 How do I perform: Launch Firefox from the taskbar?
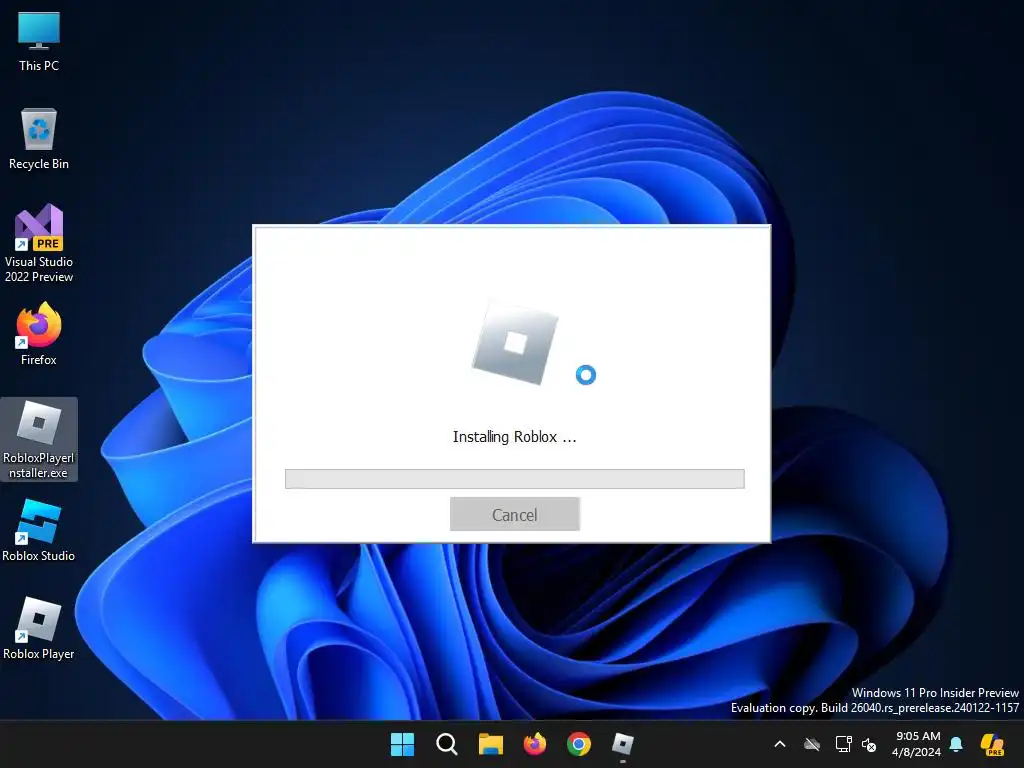(x=535, y=744)
